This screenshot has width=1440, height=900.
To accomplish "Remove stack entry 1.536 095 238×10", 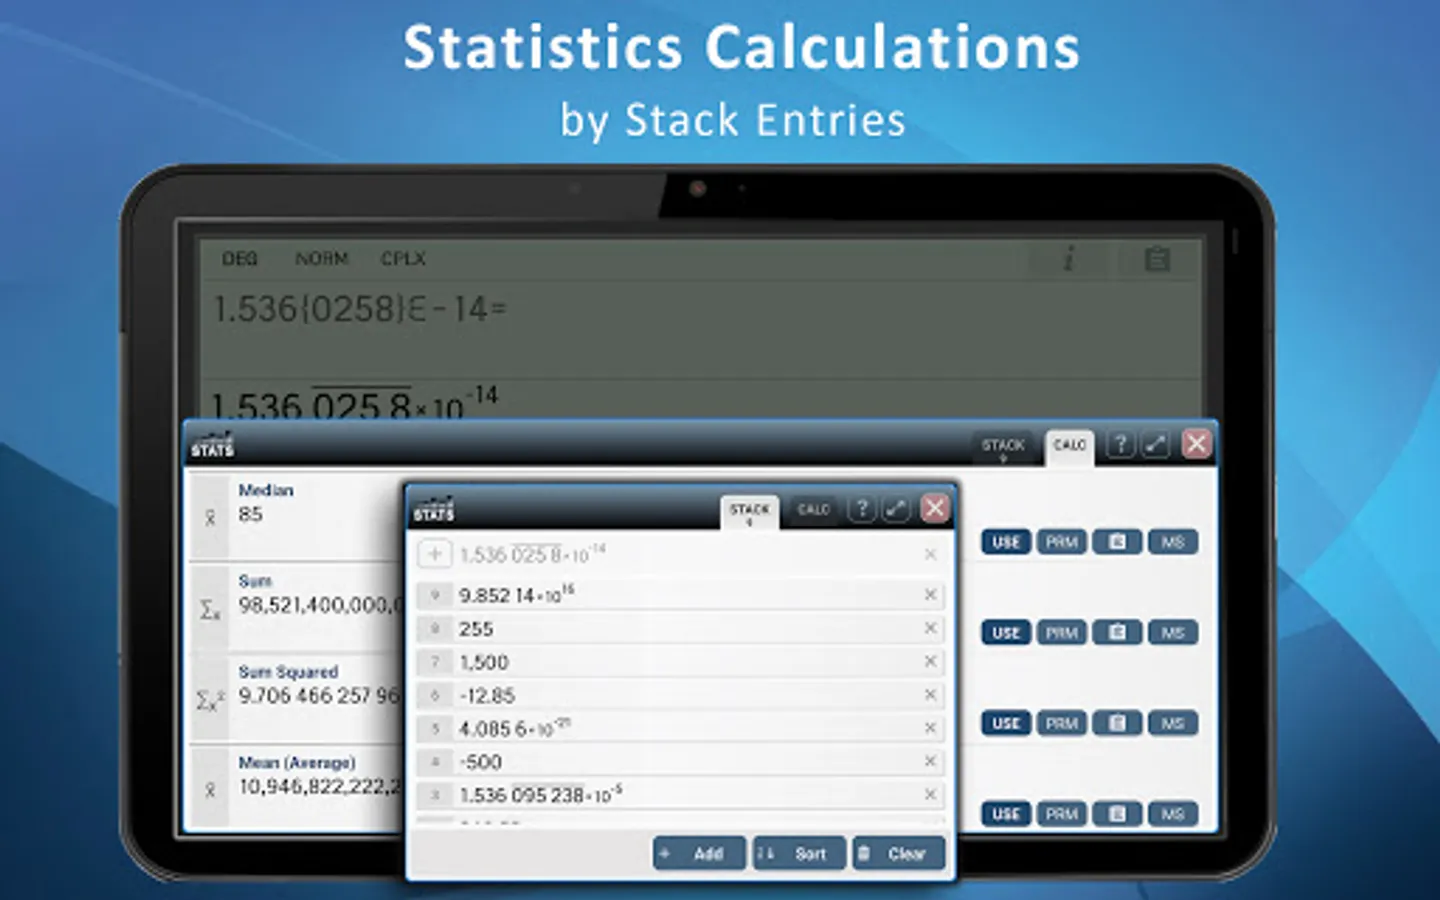I will coord(930,794).
